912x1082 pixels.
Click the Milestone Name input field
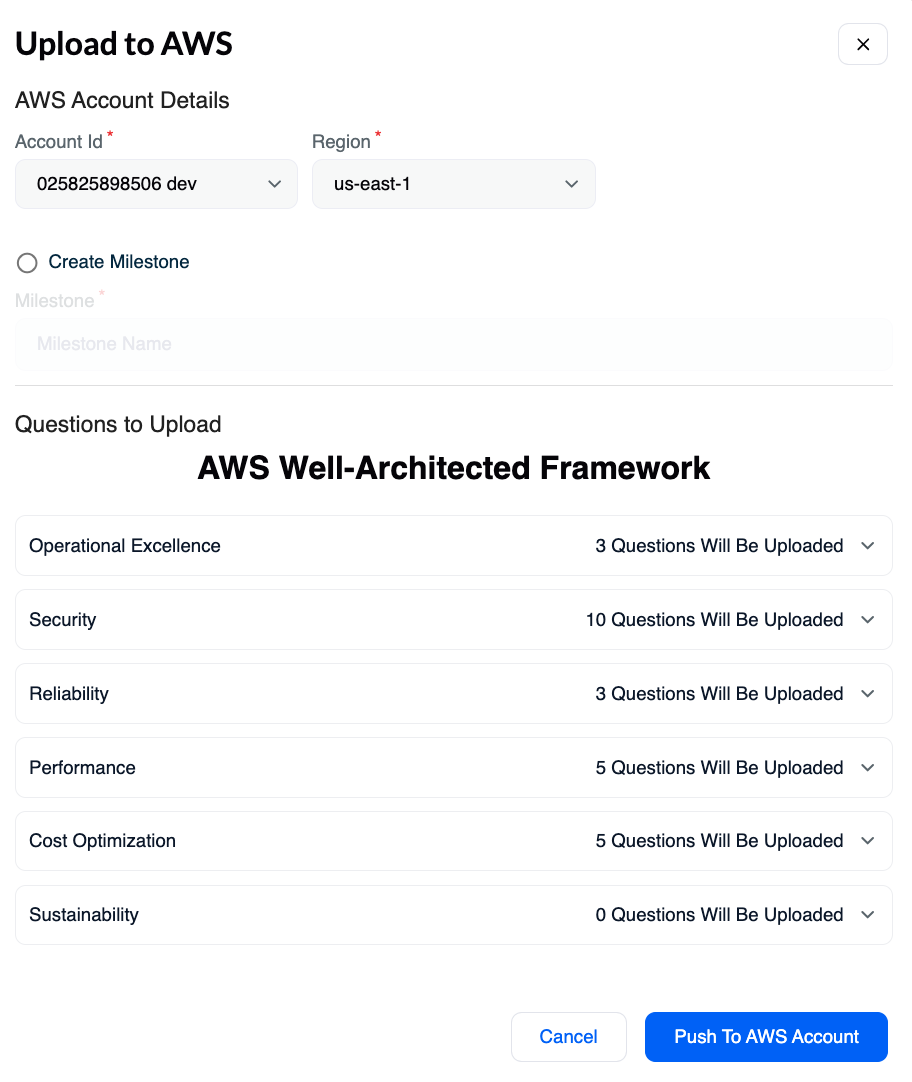pos(453,344)
